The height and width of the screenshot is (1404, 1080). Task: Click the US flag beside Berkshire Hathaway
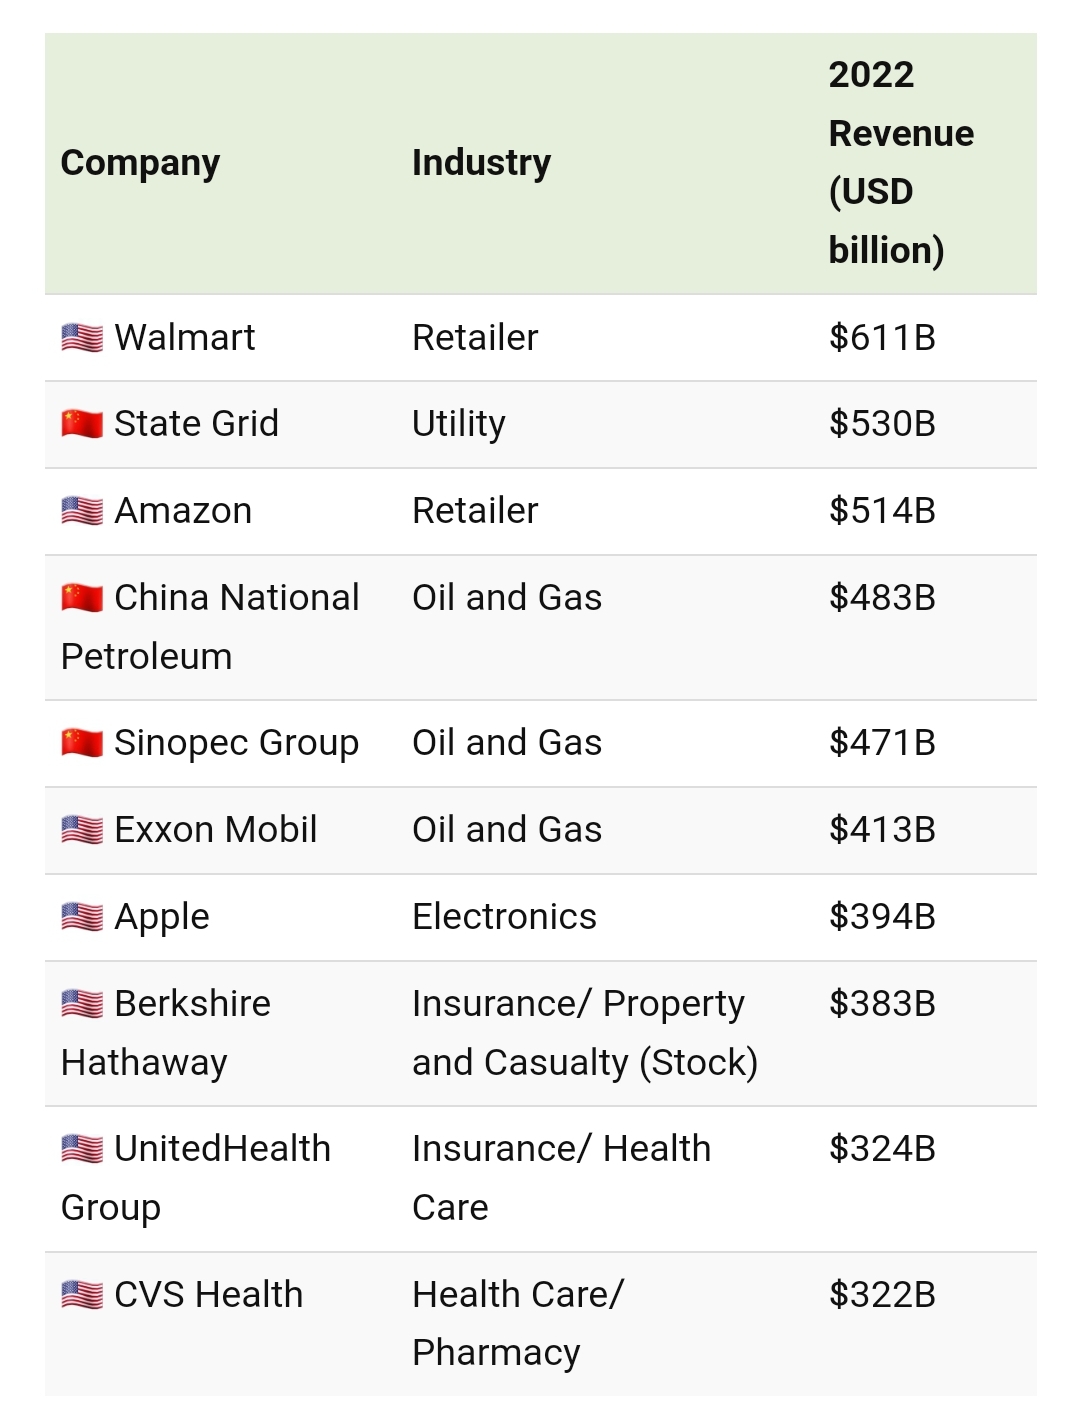[82, 1004]
